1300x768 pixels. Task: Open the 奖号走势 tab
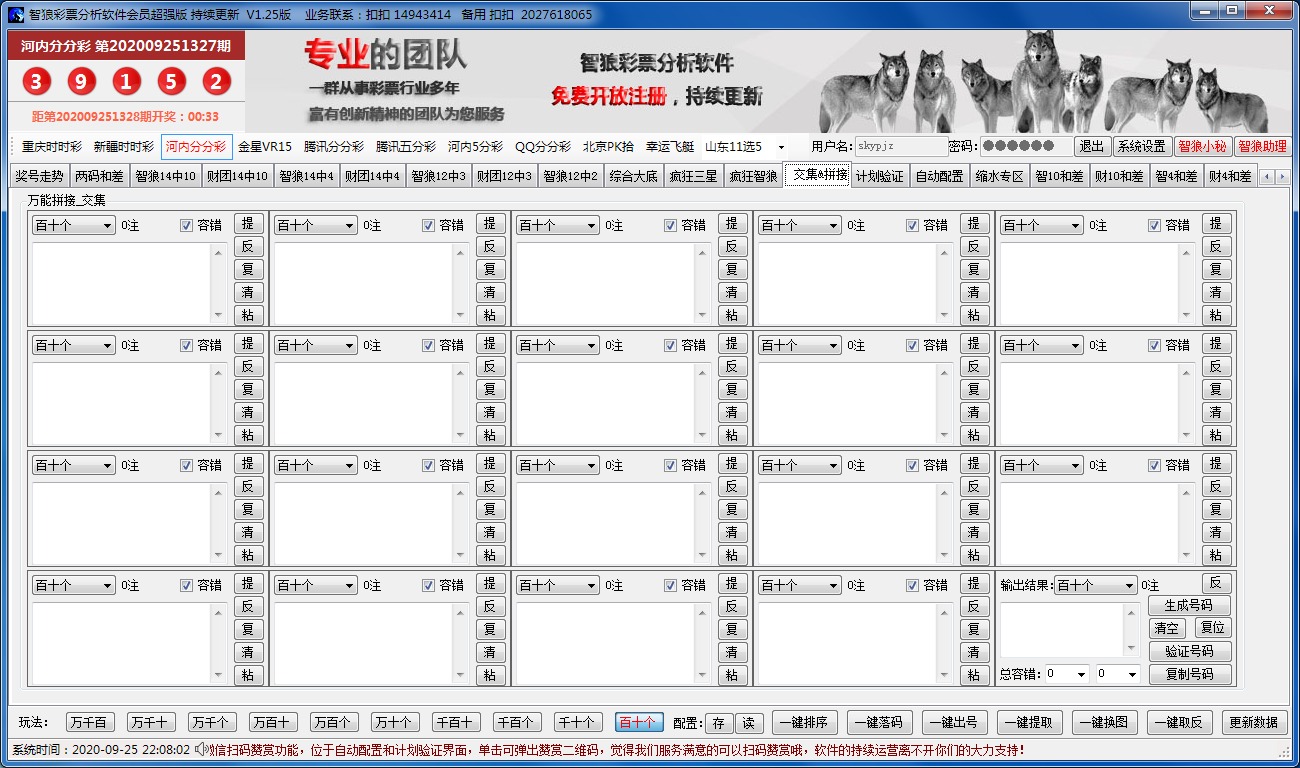[39, 176]
